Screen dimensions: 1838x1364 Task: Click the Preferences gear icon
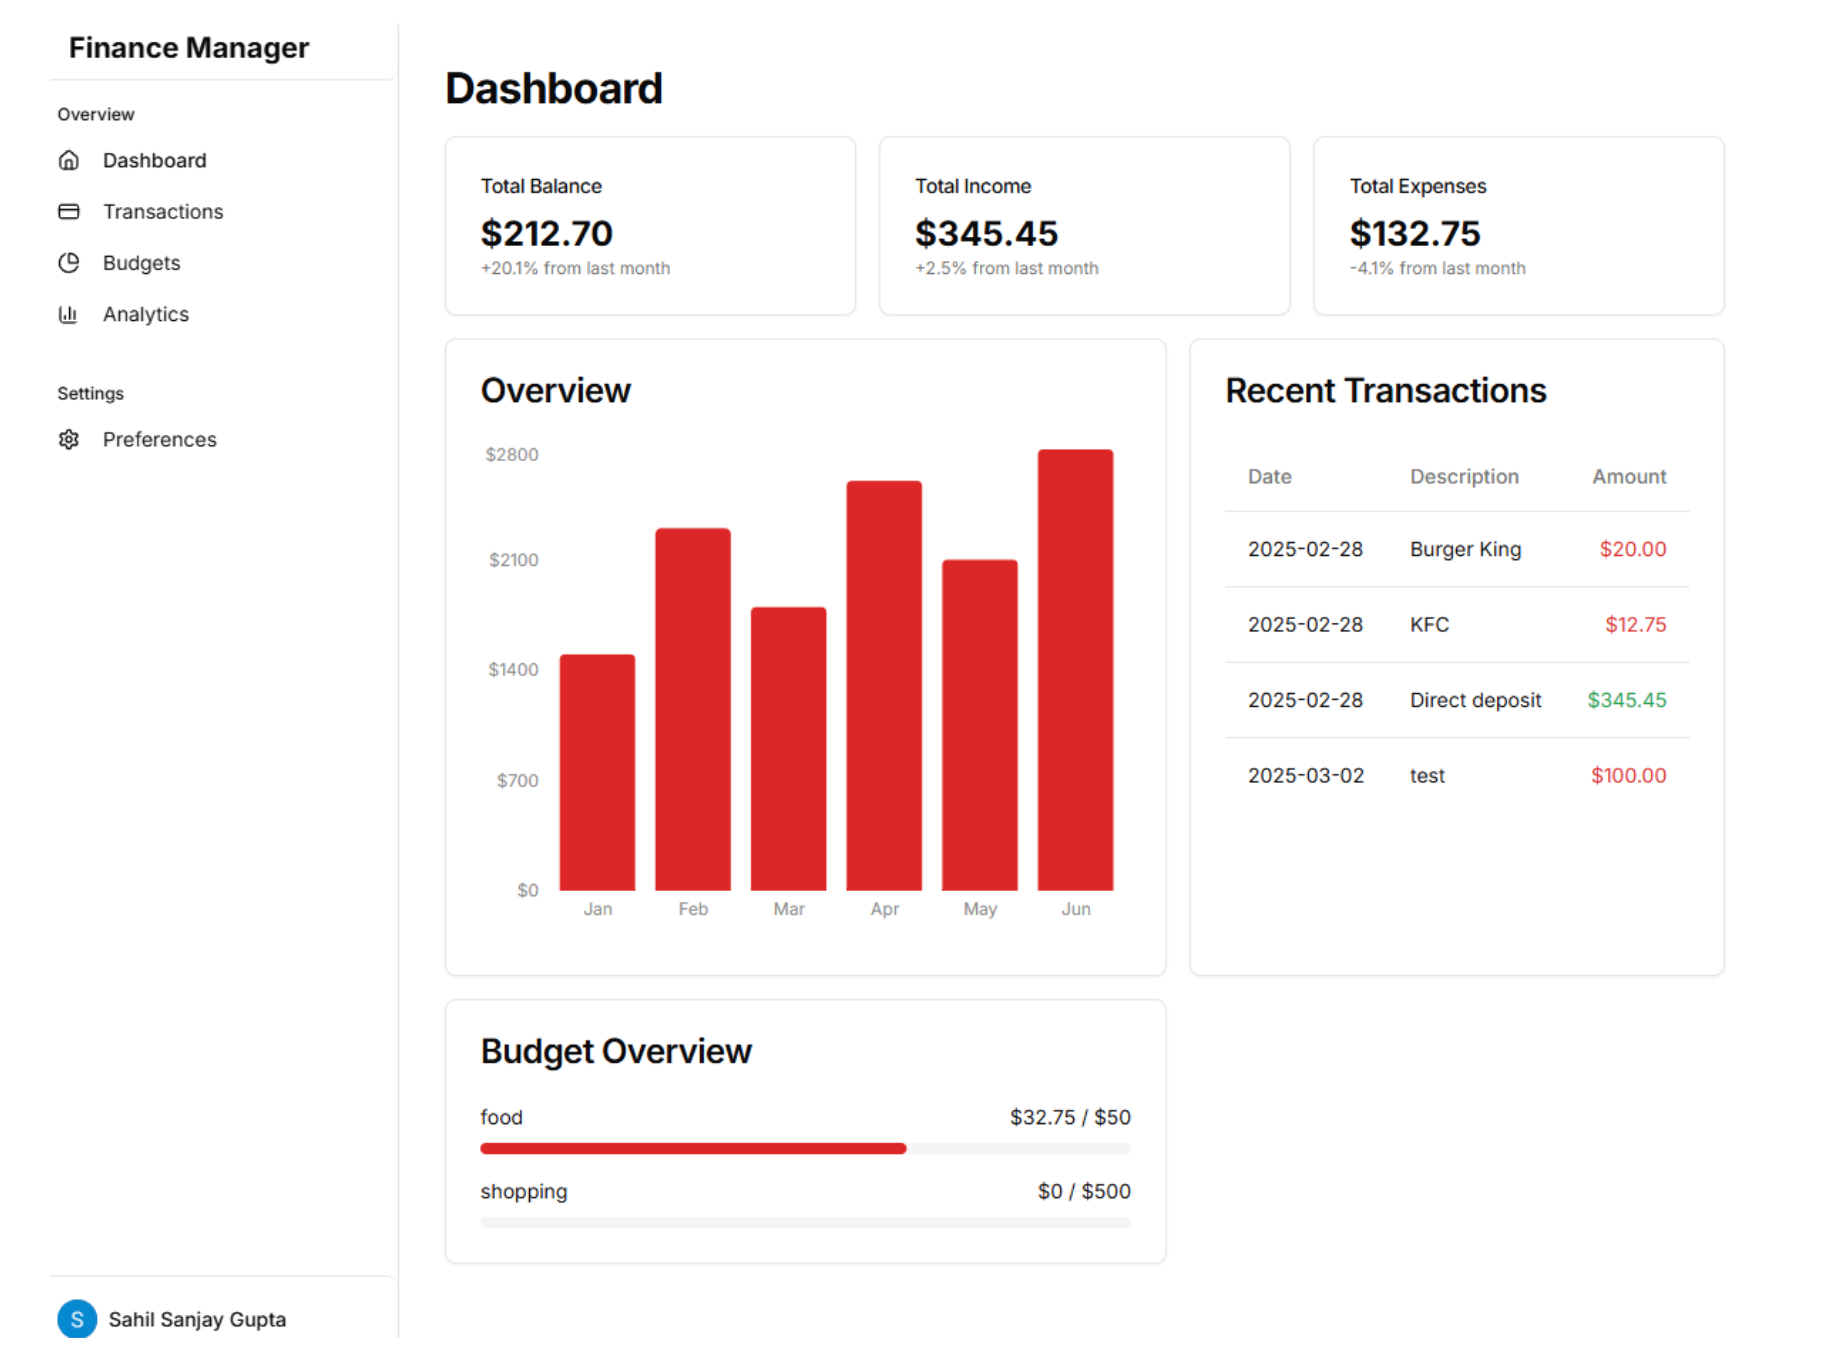69,439
